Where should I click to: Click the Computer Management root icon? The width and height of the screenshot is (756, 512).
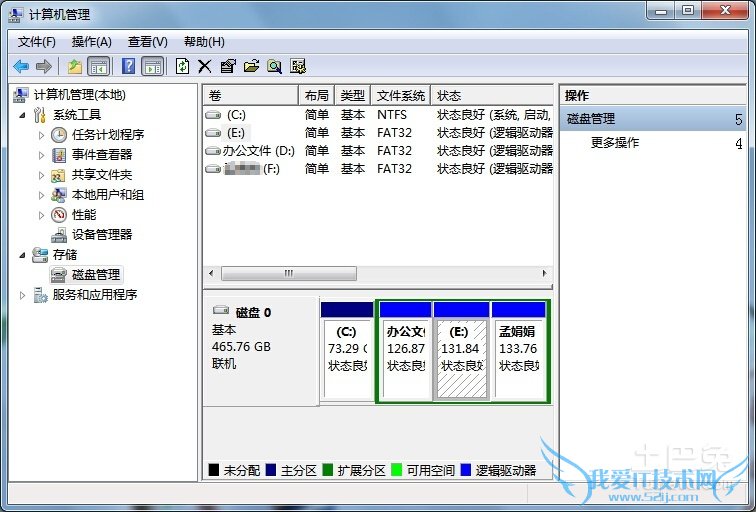[x=20, y=95]
